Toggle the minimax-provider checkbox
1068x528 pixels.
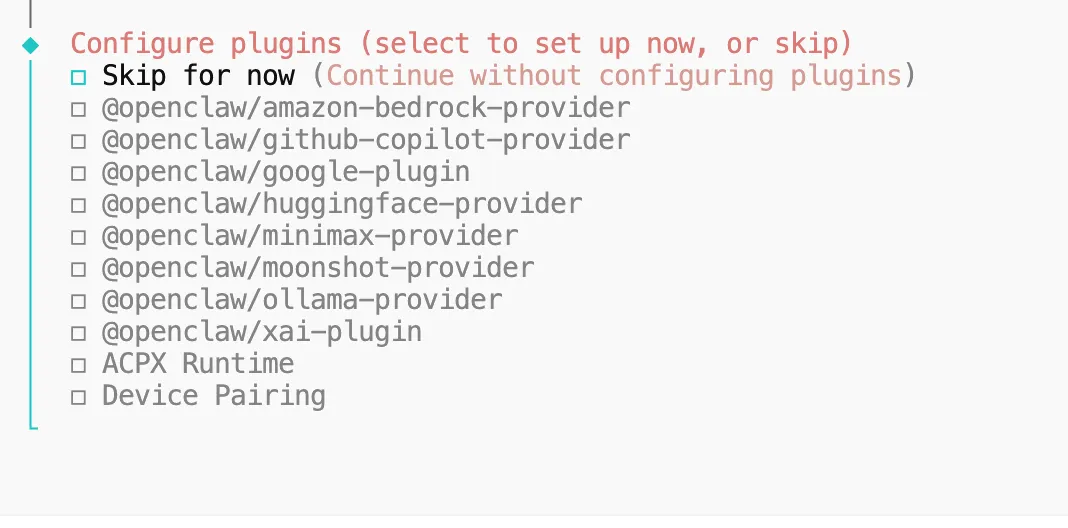pyautogui.click(x=78, y=237)
